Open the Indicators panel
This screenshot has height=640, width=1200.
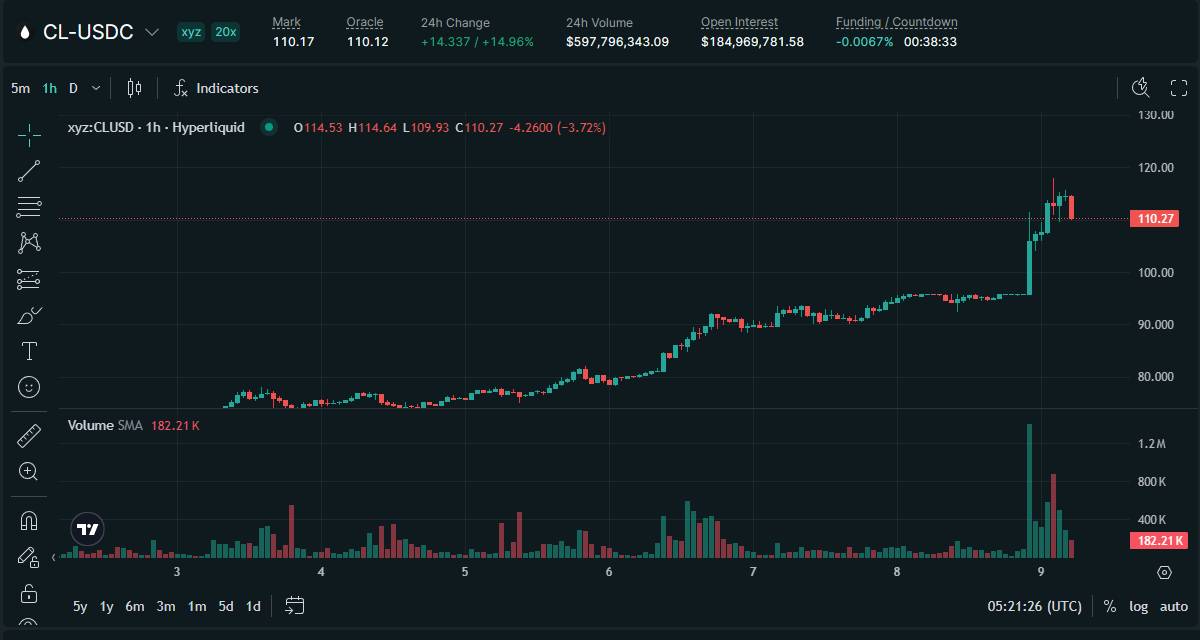(x=216, y=88)
